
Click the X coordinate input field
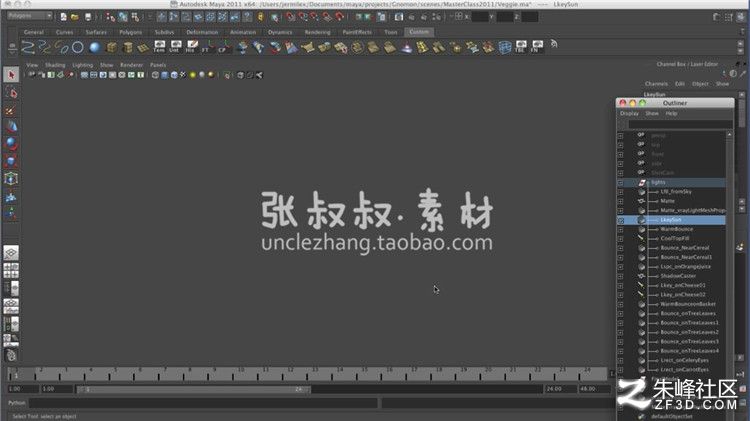pos(480,17)
